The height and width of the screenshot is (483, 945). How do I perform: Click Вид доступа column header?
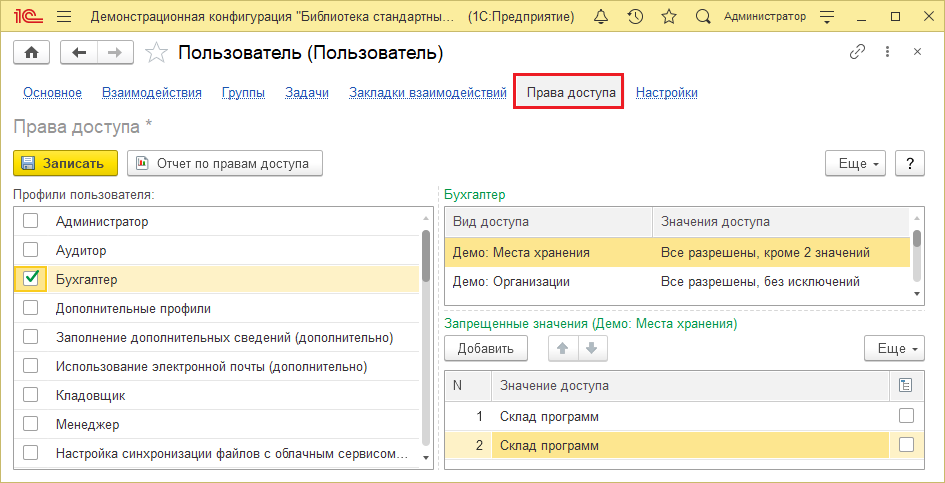pyautogui.click(x=548, y=222)
